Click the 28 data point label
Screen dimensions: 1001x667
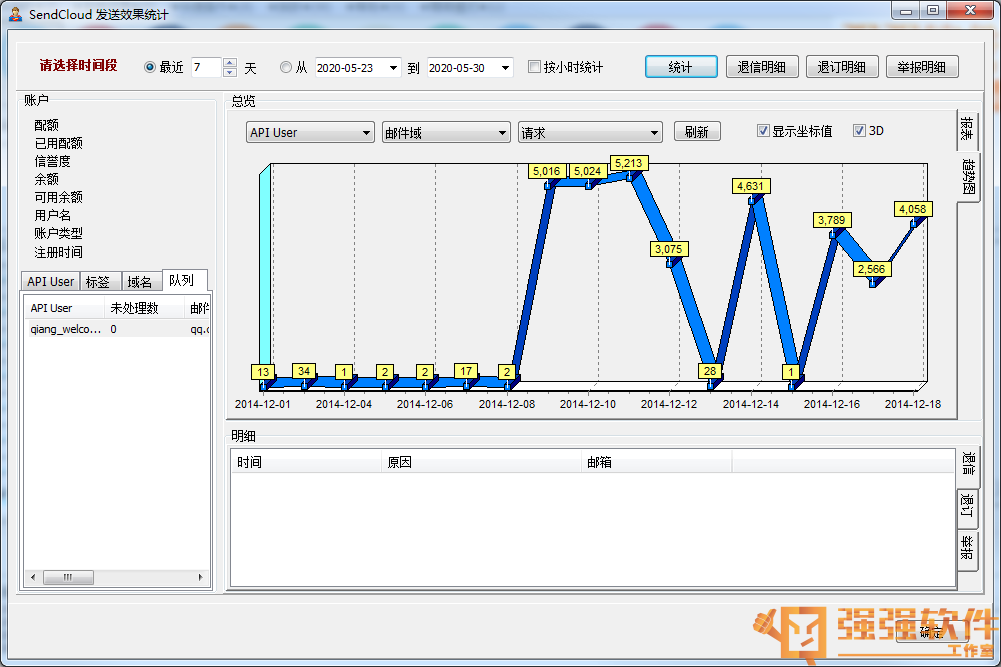pos(710,371)
